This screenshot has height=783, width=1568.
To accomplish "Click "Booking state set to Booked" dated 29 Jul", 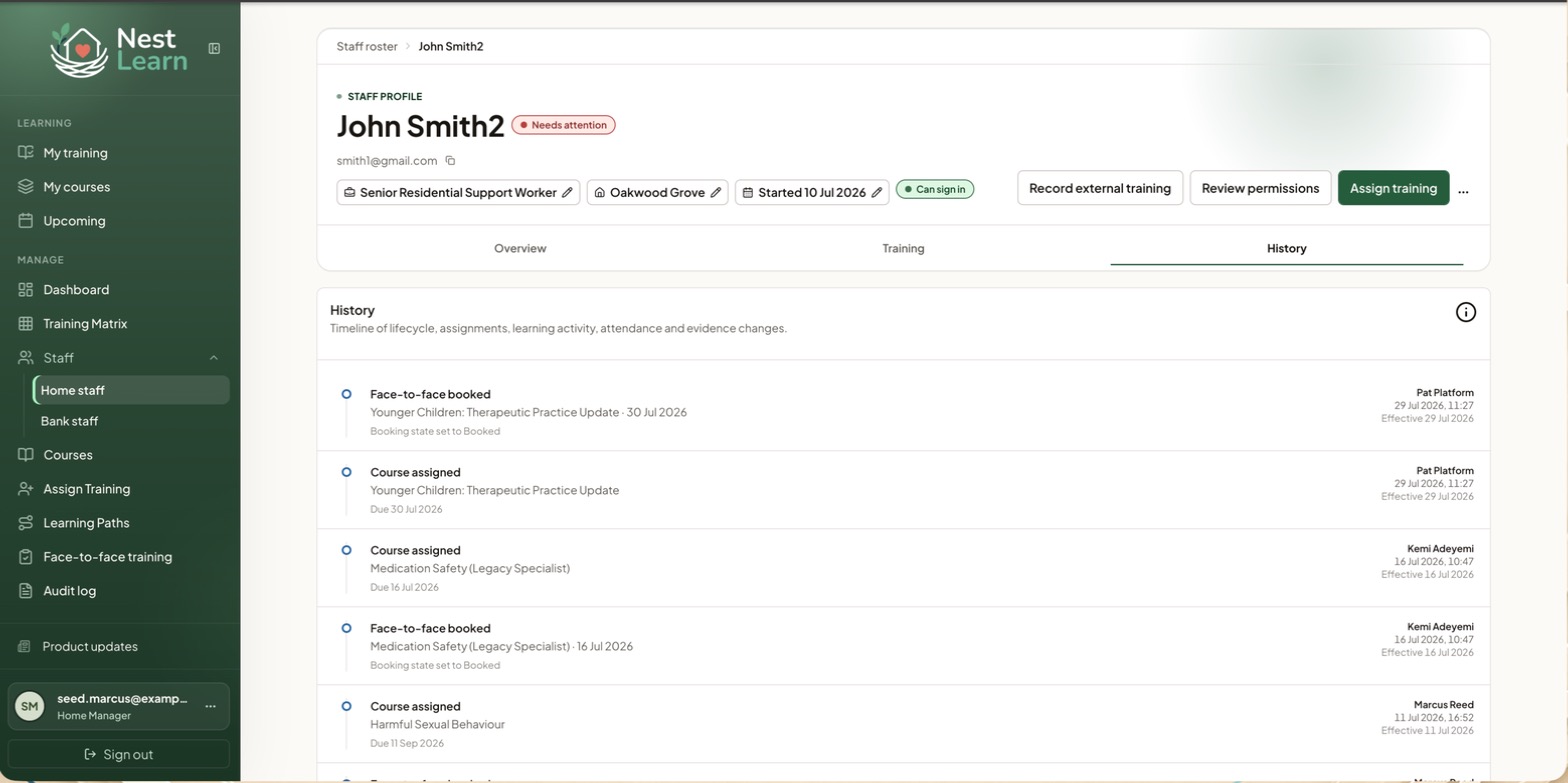I will 435,432.
